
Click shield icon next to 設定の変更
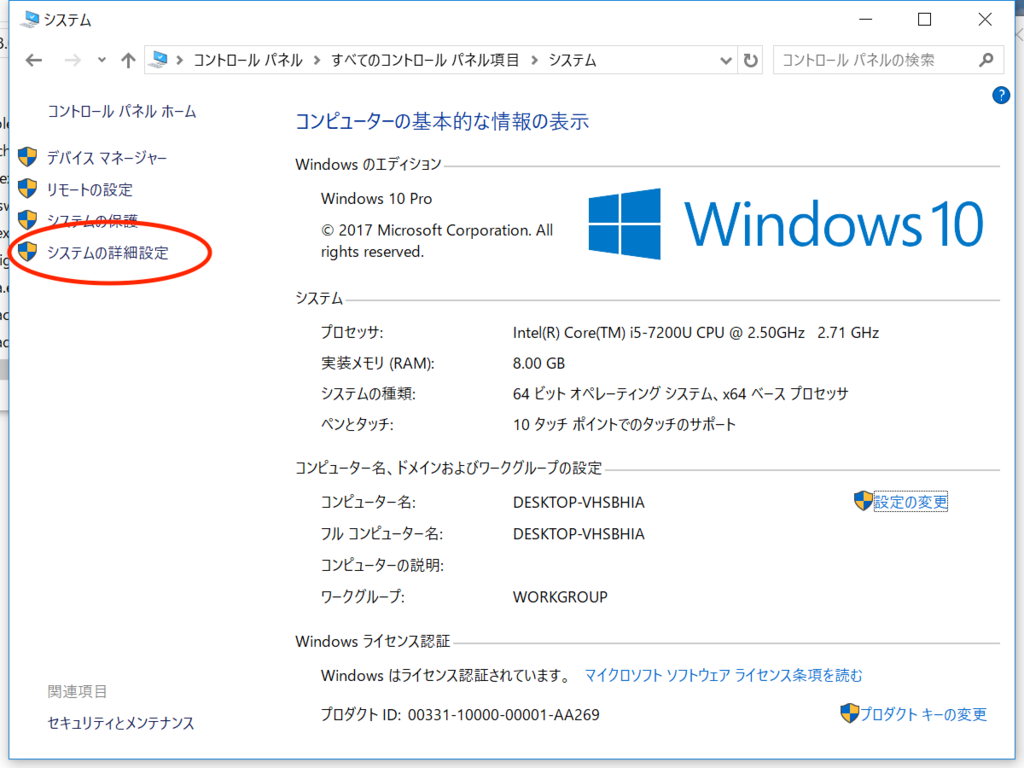(x=863, y=501)
